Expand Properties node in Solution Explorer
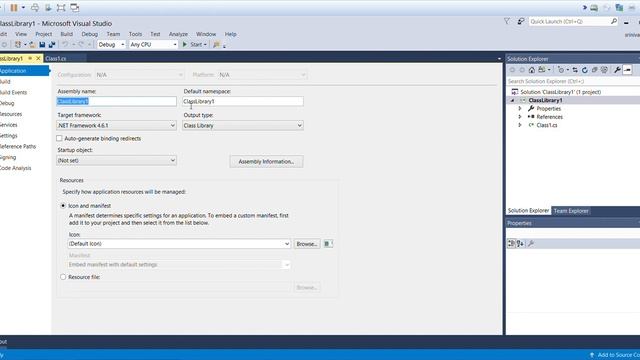 click(520, 109)
